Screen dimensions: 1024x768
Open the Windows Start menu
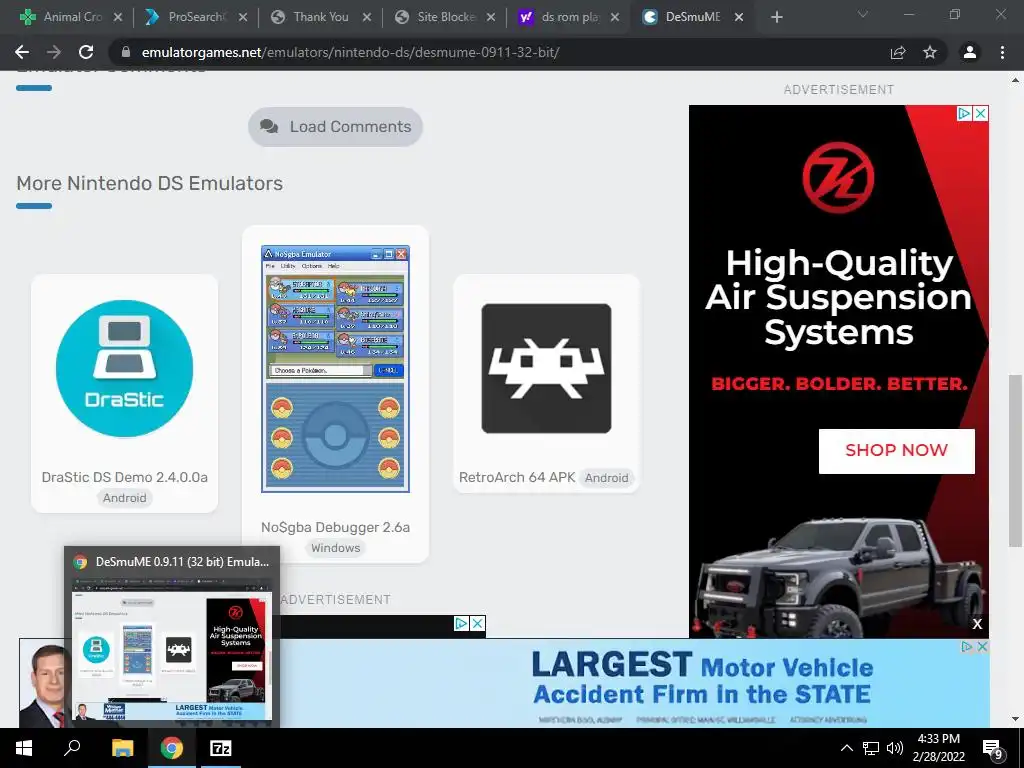[x=24, y=748]
